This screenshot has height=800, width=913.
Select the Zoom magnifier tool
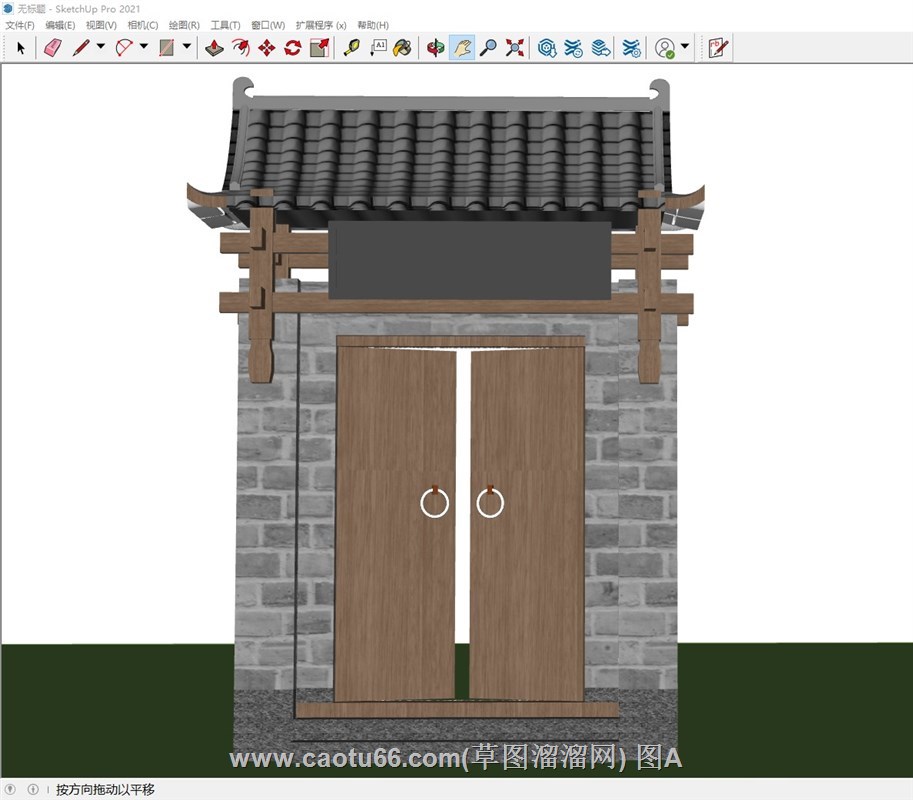pos(488,47)
